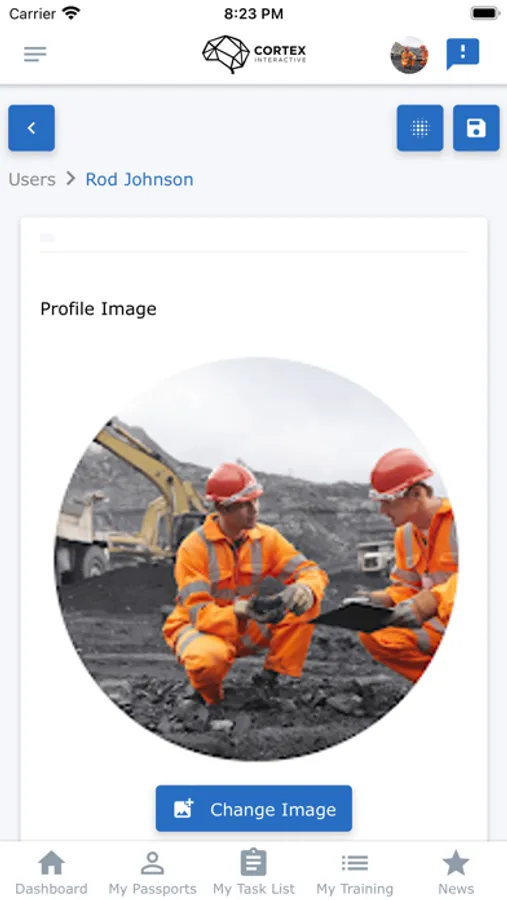Tap the large circular profile photo
Screen dimensions: 507x900
(256, 559)
